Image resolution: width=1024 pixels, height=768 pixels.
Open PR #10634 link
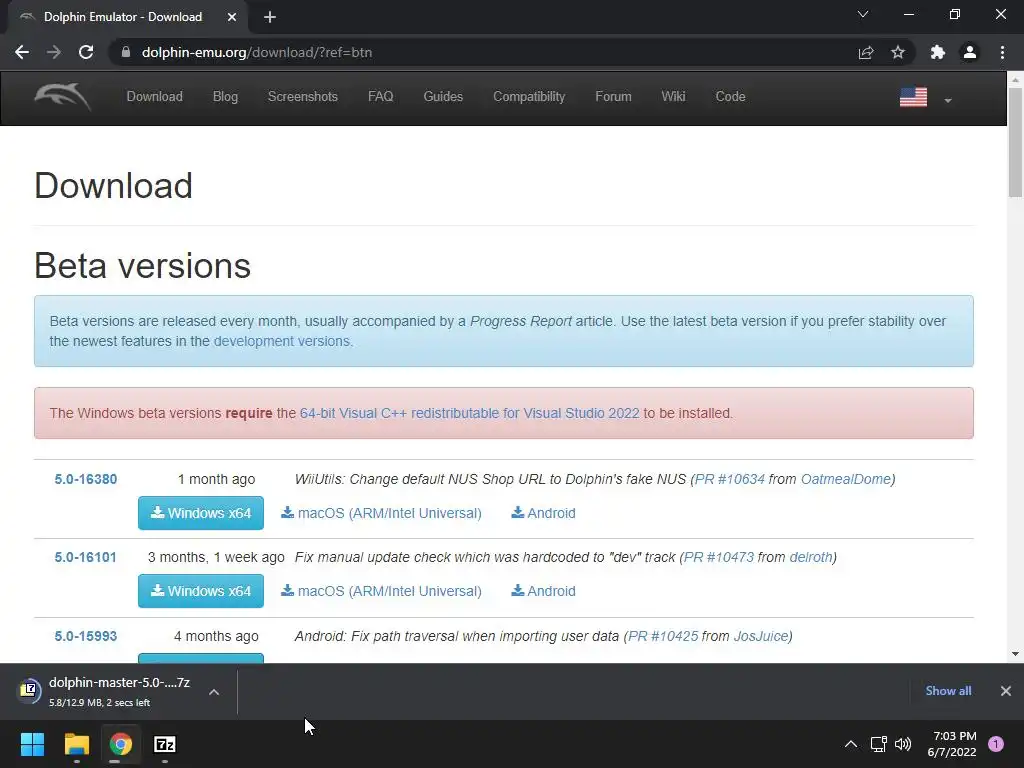tap(729, 479)
